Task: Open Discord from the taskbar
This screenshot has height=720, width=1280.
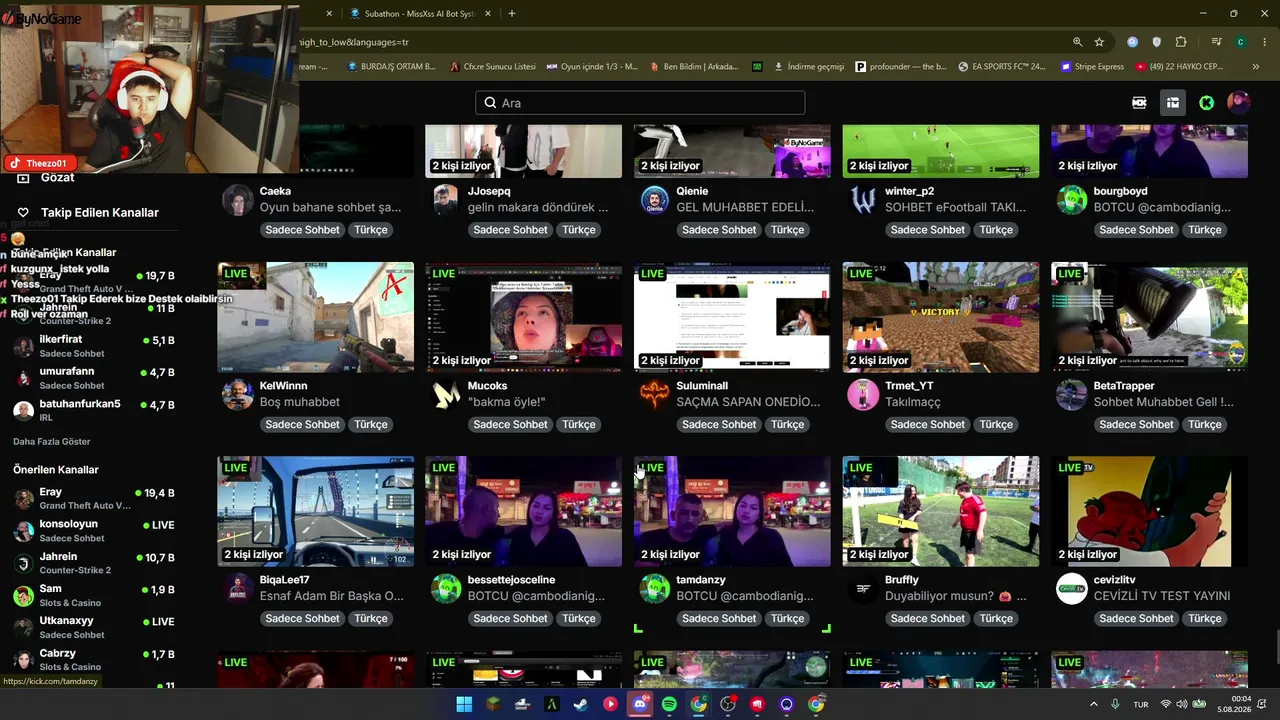Action: click(640, 704)
